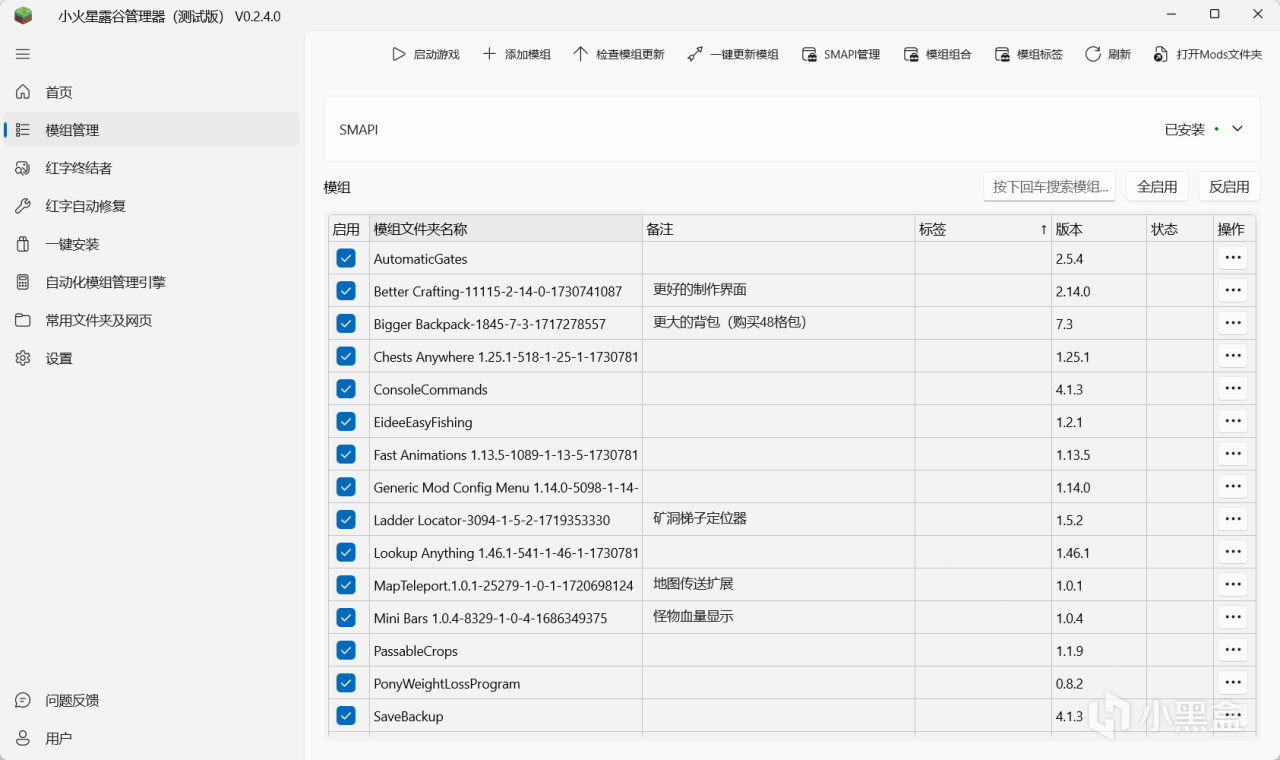Open actions menu for Better Crafting
The width and height of the screenshot is (1280, 760).
1233,291
